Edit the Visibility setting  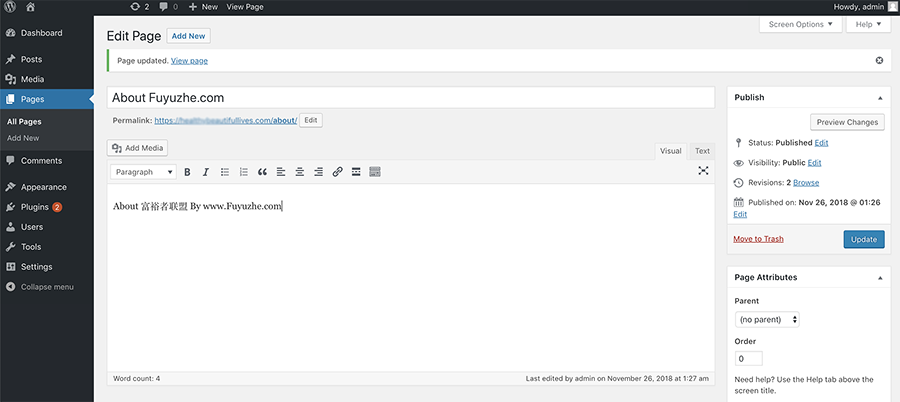pos(814,163)
